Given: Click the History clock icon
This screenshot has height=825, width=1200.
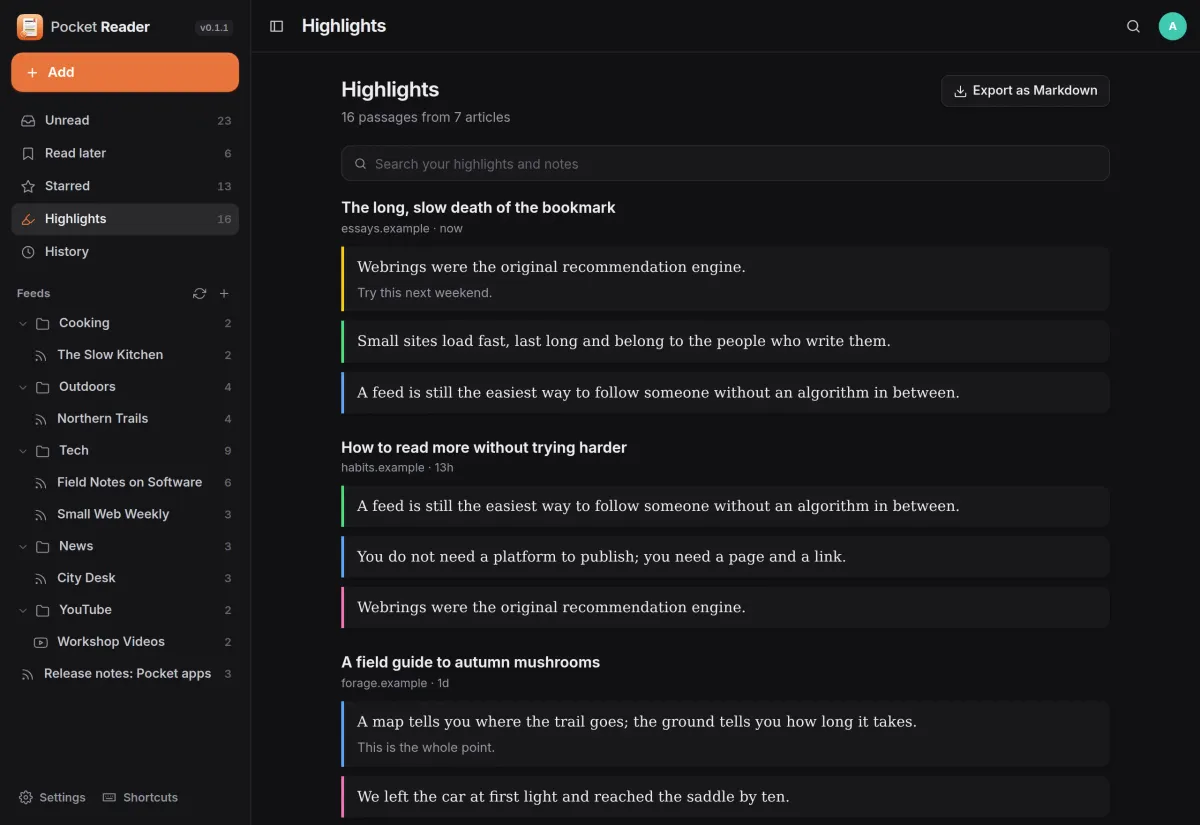Looking at the screenshot, I should (x=28, y=252).
